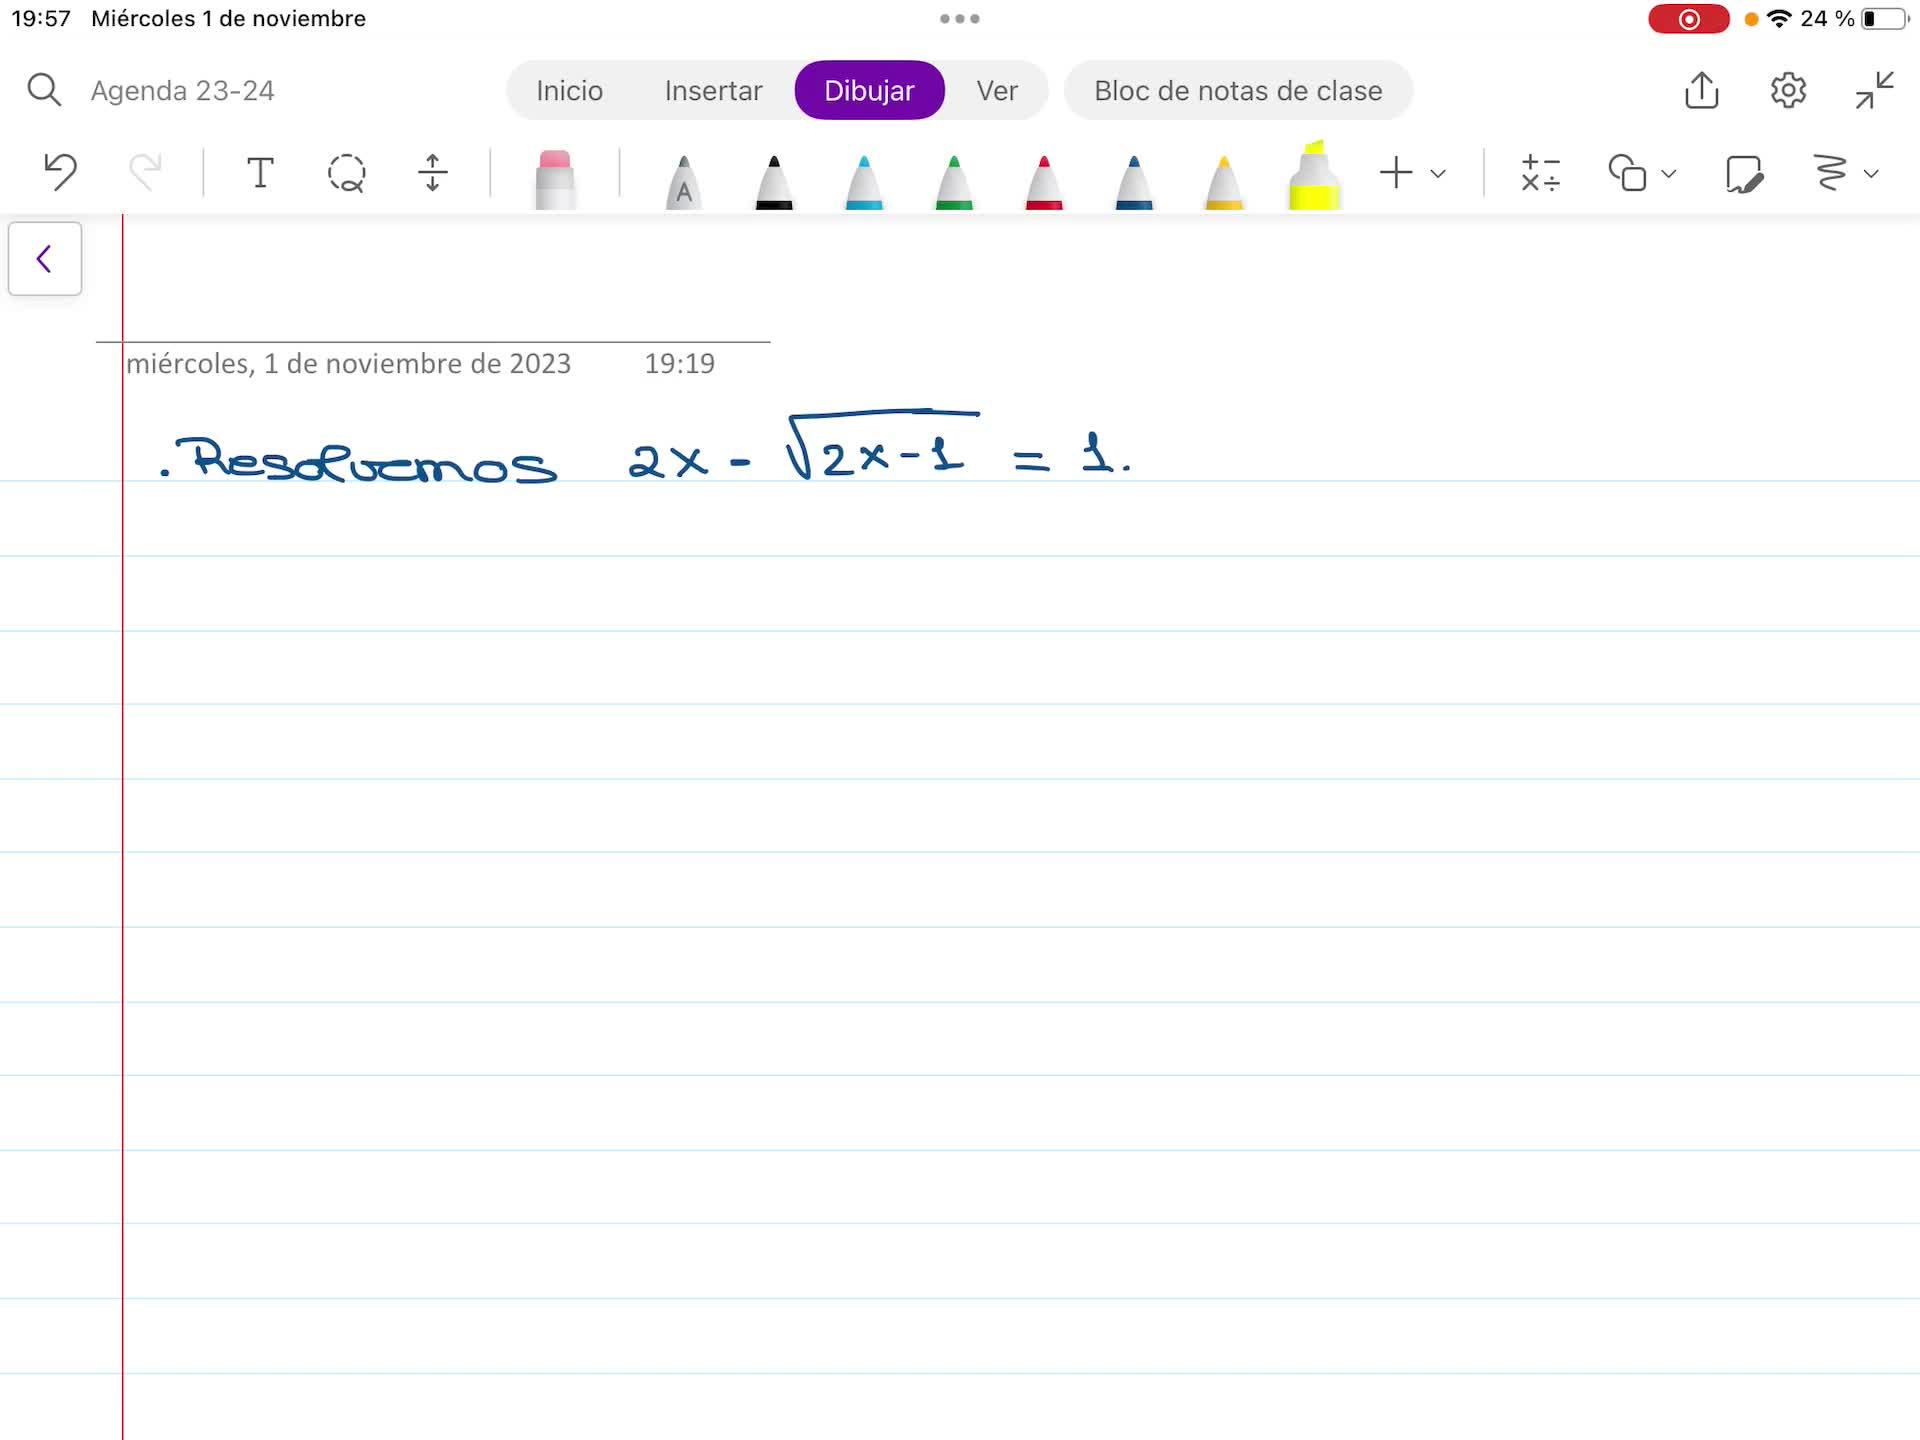Click the Insert space tool icon
Viewport: 1920px width, 1440px height.
click(x=432, y=173)
